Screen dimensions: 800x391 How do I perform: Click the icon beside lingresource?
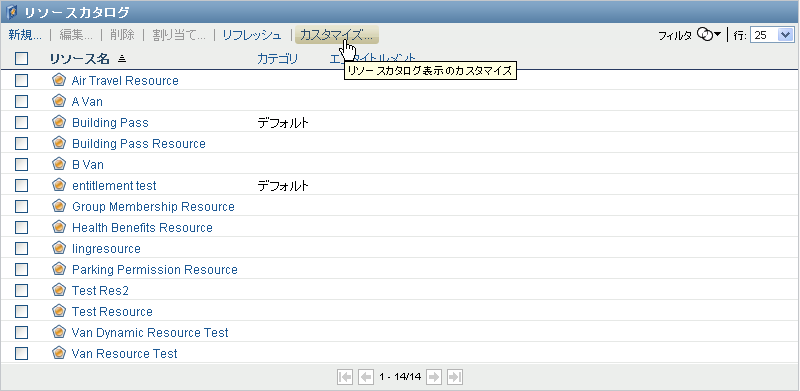[59, 248]
